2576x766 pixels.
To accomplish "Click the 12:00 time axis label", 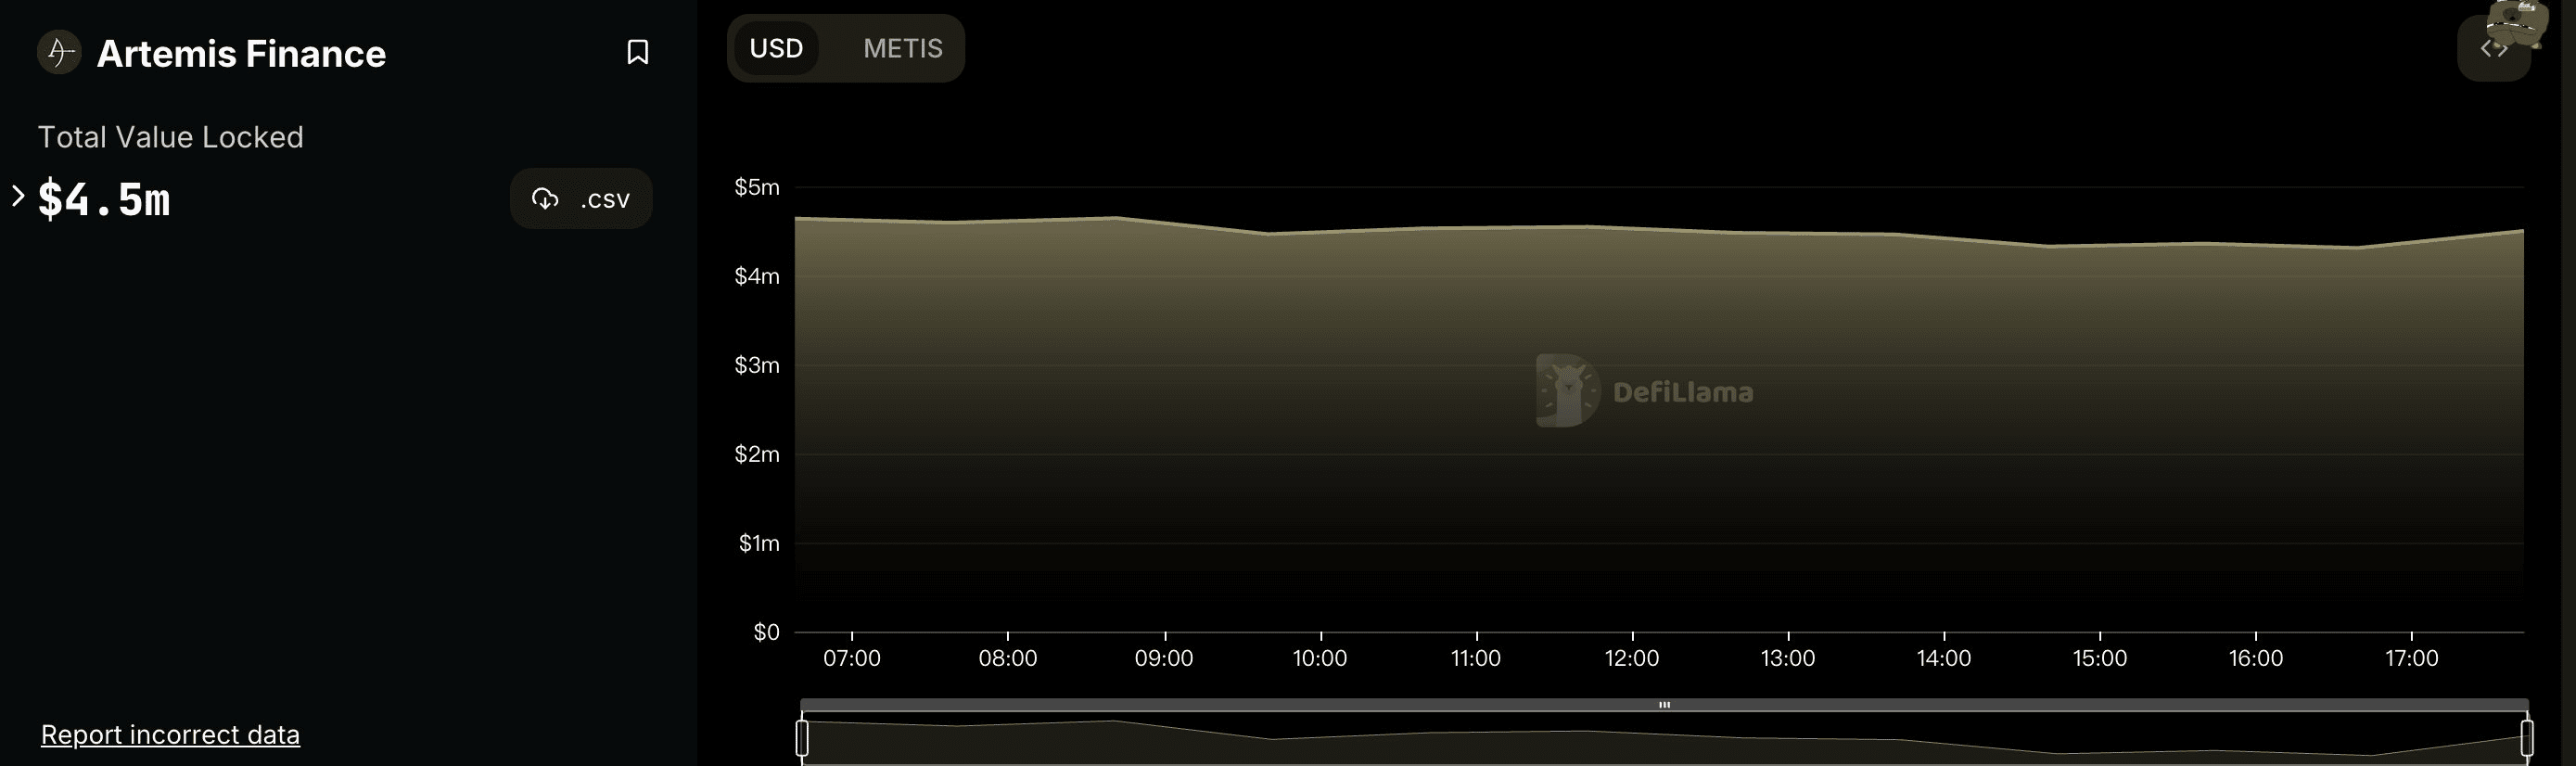I will [x=1632, y=658].
